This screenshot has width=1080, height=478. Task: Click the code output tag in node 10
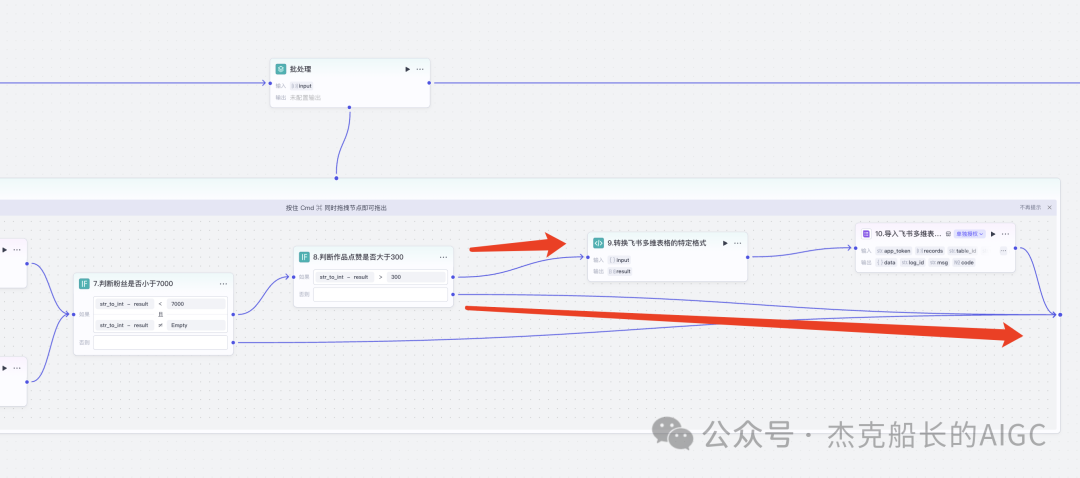[x=964, y=262]
